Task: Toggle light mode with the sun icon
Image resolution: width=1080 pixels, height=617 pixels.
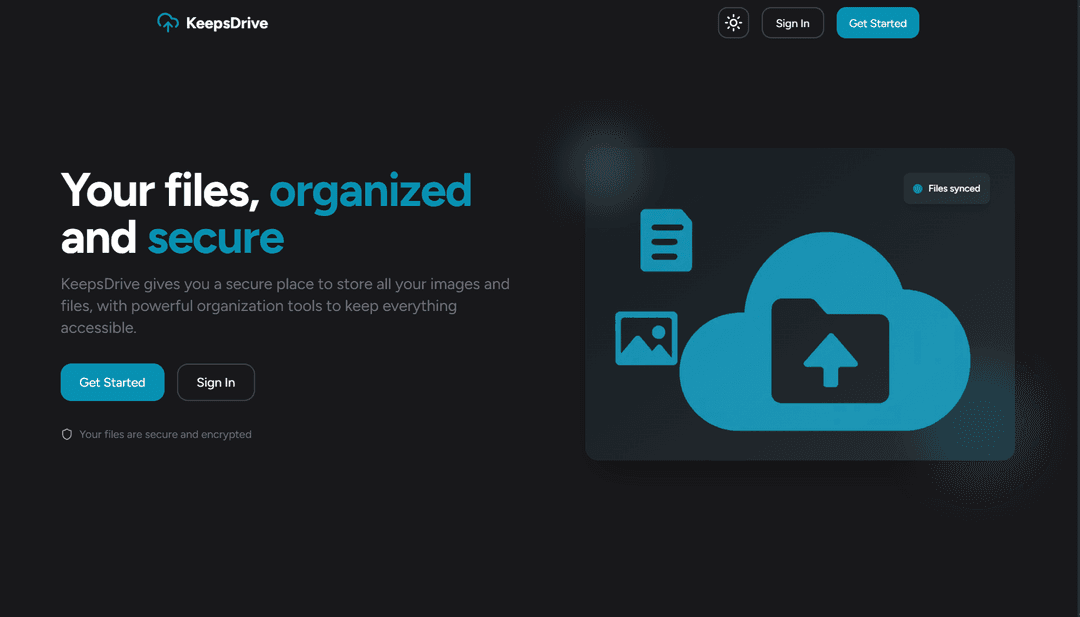Action: pyautogui.click(x=733, y=23)
